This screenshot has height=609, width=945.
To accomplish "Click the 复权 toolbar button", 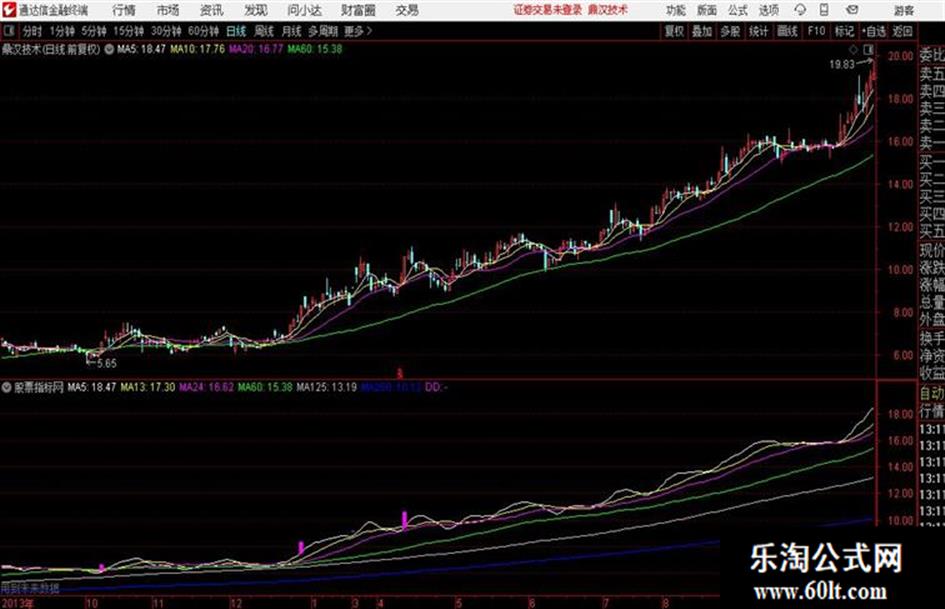I will tap(674, 31).
